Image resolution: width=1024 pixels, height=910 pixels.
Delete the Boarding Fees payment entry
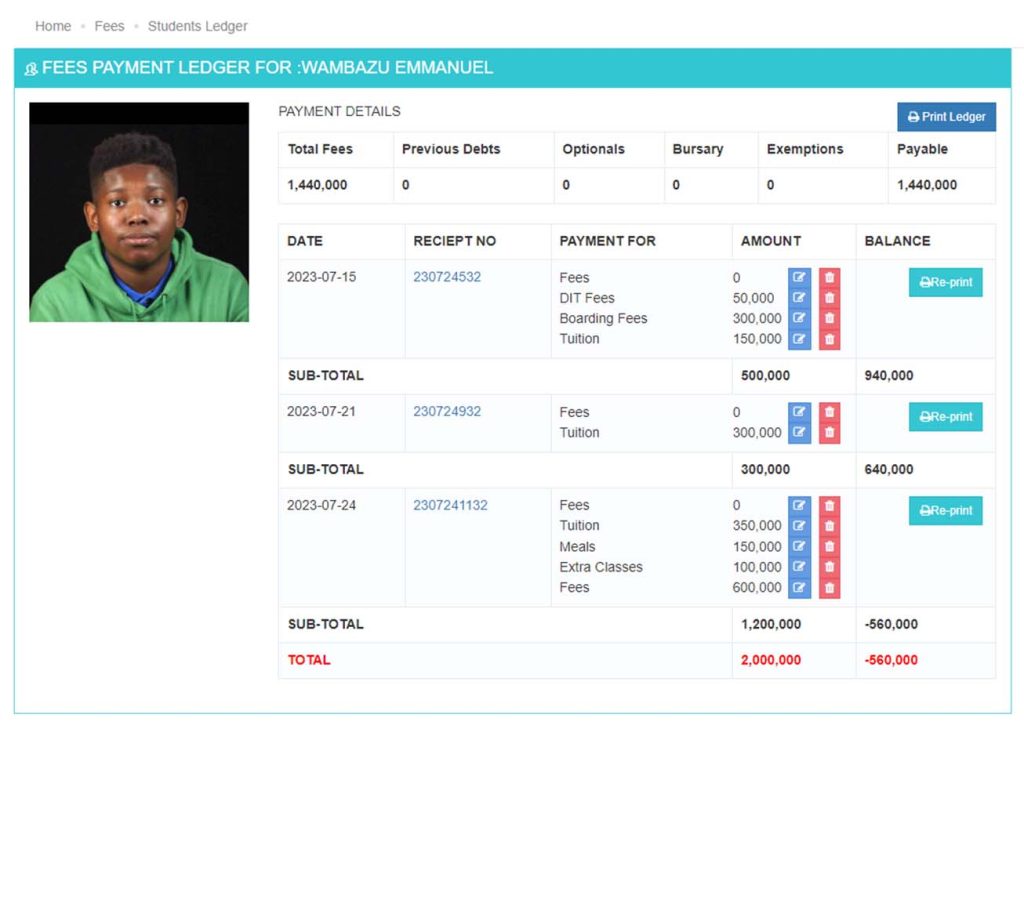[x=830, y=318]
